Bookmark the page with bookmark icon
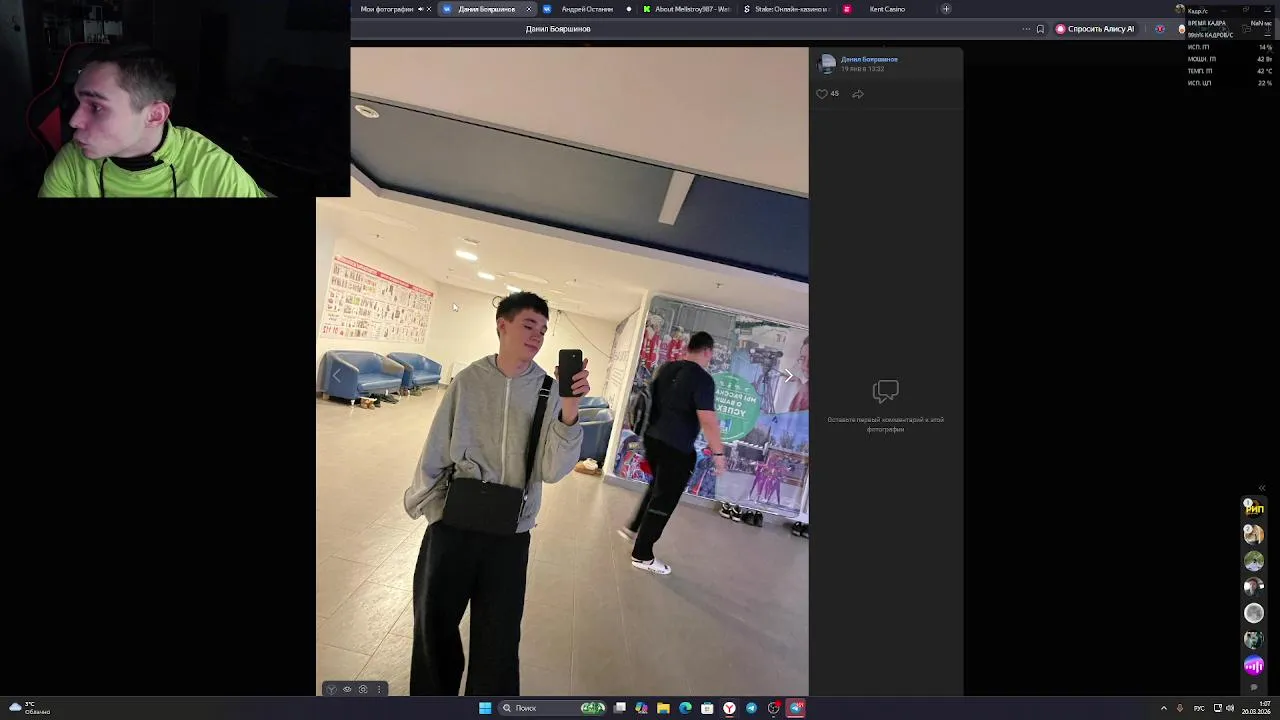The height and width of the screenshot is (720, 1280). click(x=1040, y=29)
